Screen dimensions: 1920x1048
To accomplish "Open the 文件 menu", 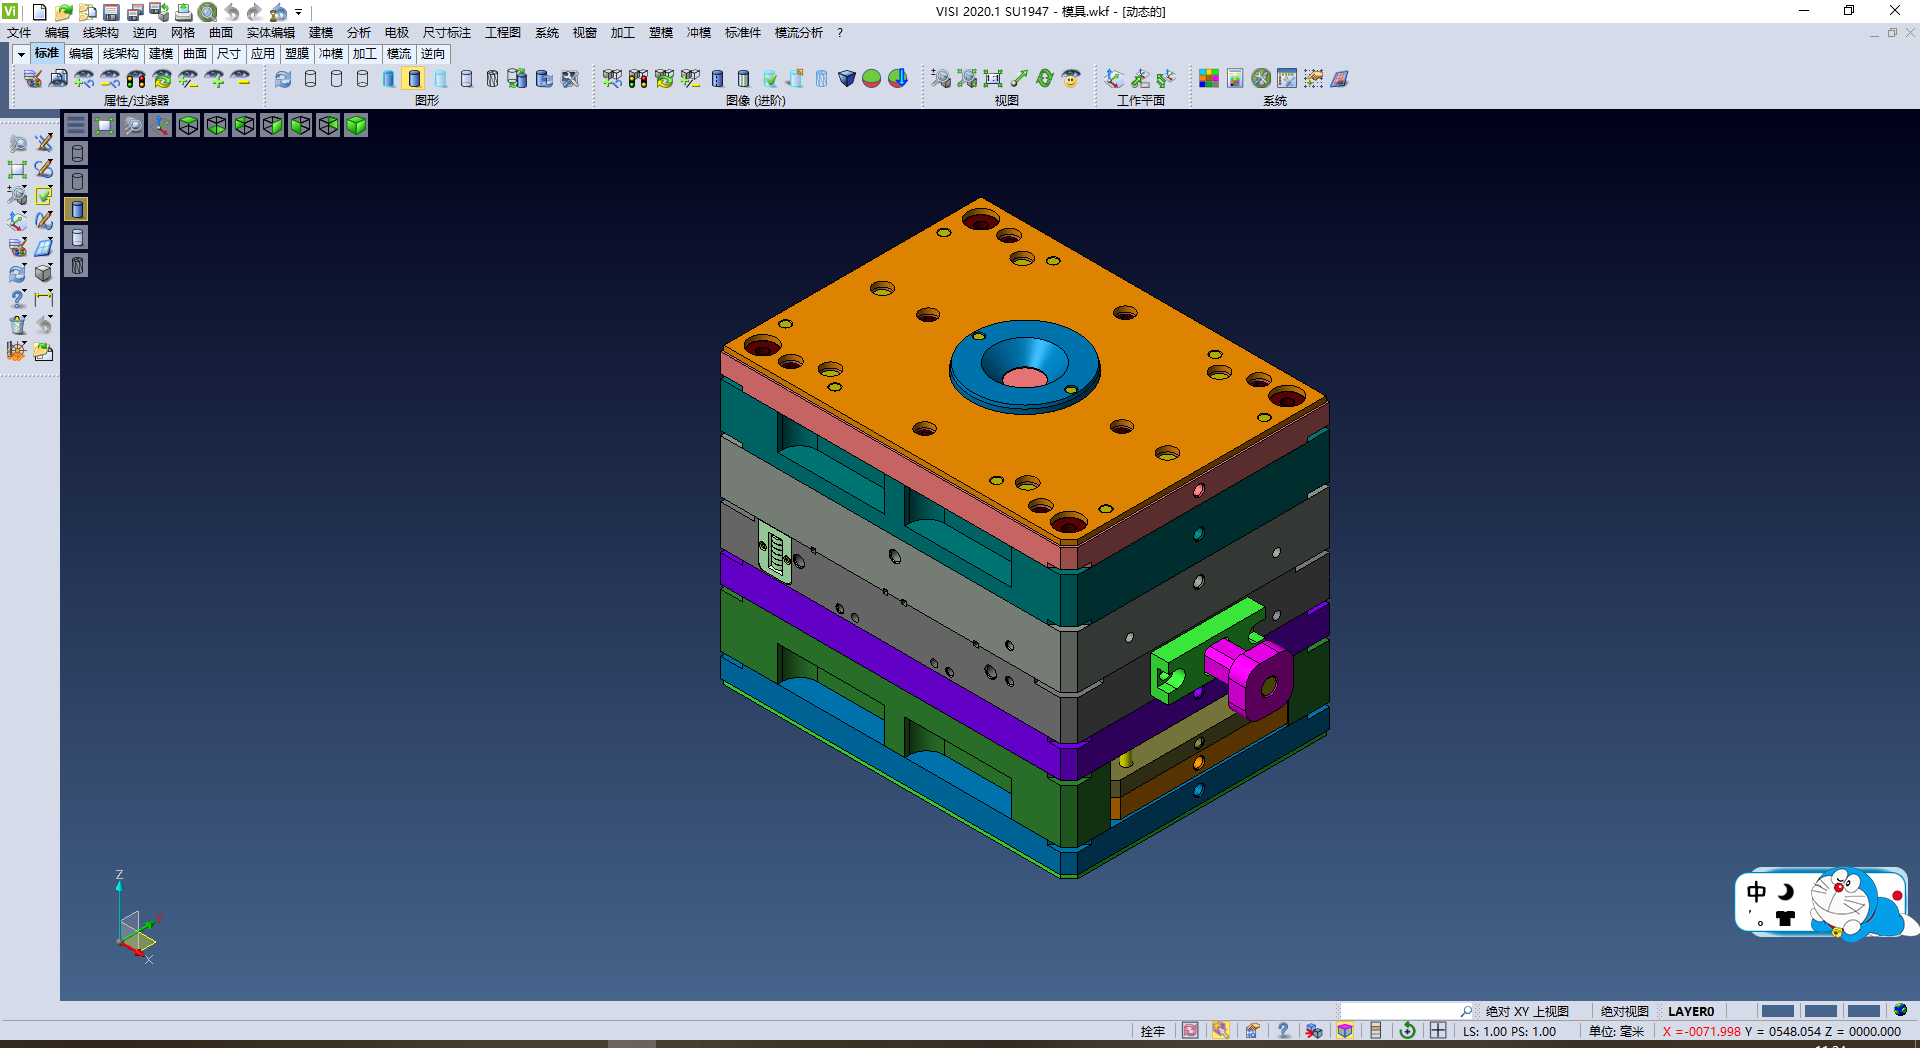I will tap(19, 33).
